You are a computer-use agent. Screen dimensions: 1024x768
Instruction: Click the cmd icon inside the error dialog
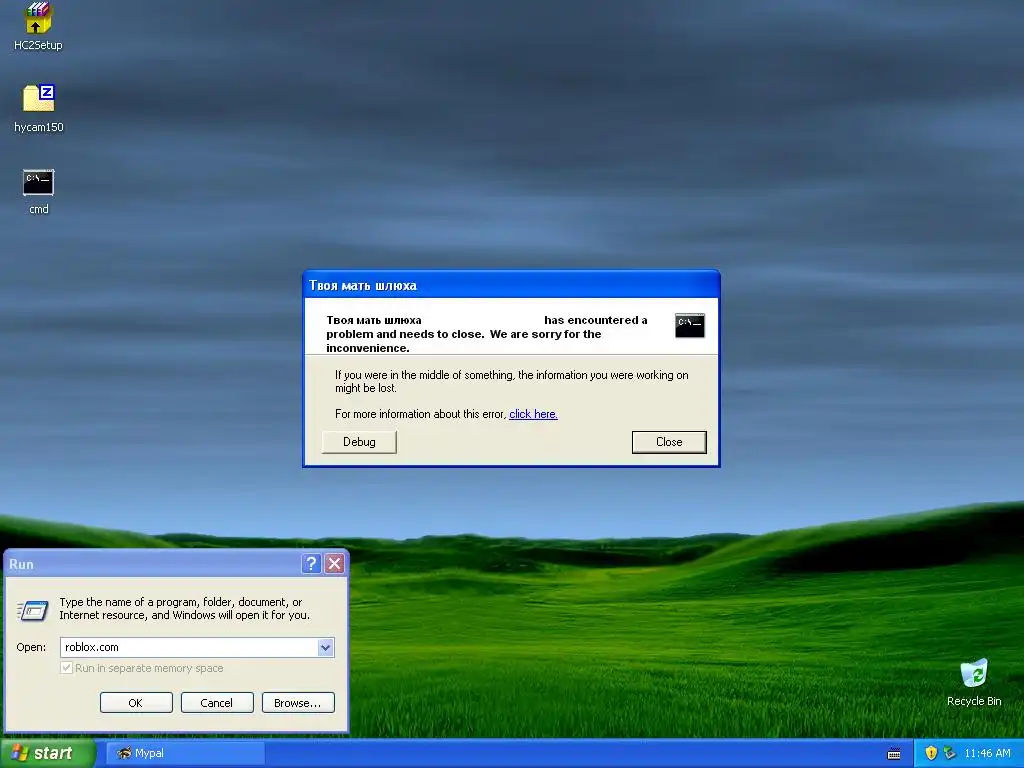click(690, 325)
